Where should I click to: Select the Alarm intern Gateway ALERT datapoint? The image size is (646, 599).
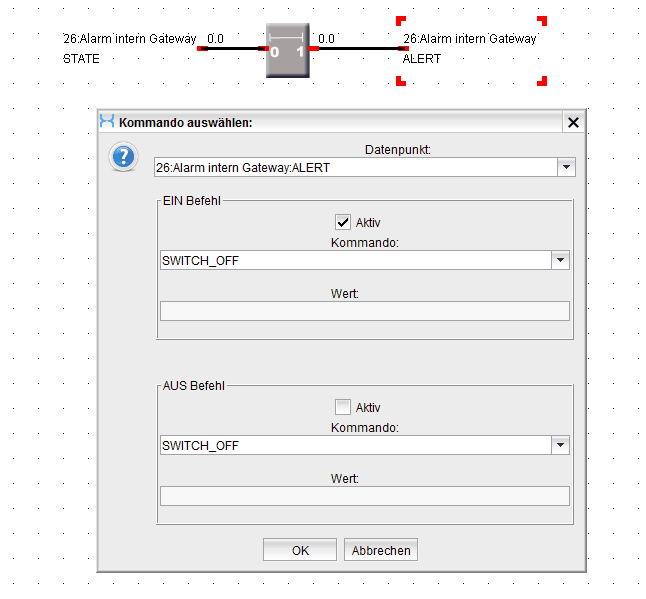pyautogui.click(x=469, y=48)
